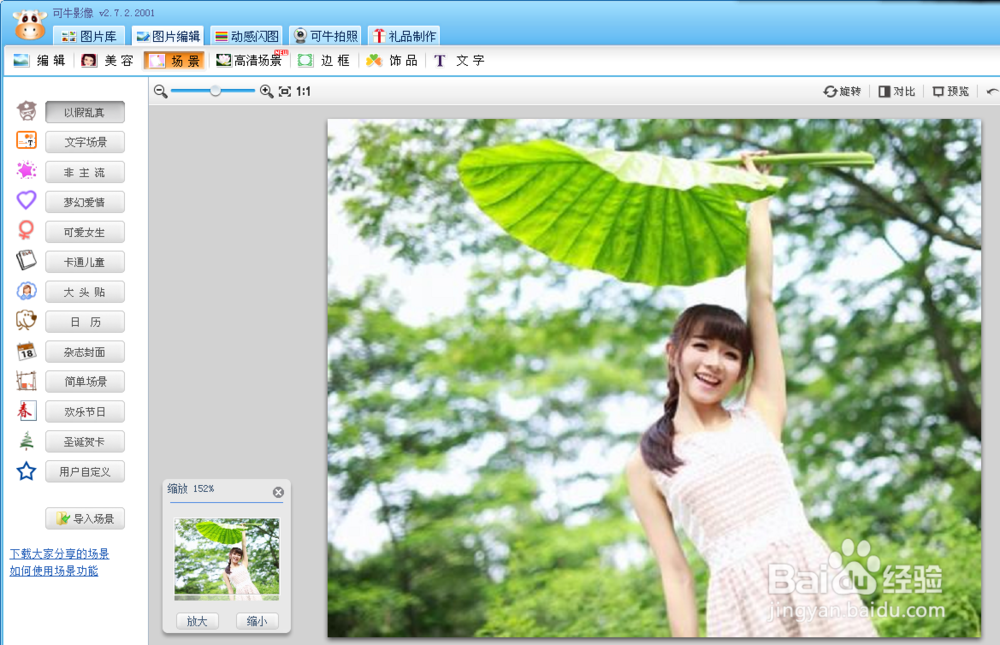Click the 大头贴 portrait icon
This screenshot has height=645, width=1000.
(26, 291)
